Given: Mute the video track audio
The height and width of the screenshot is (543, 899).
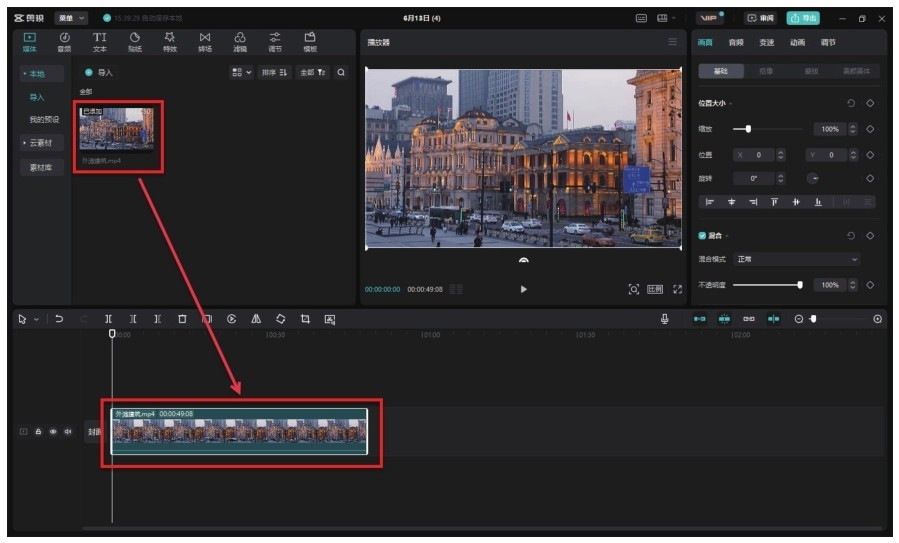Looking at the screenshot, I should pyautogui.click(x=68, y=432).
